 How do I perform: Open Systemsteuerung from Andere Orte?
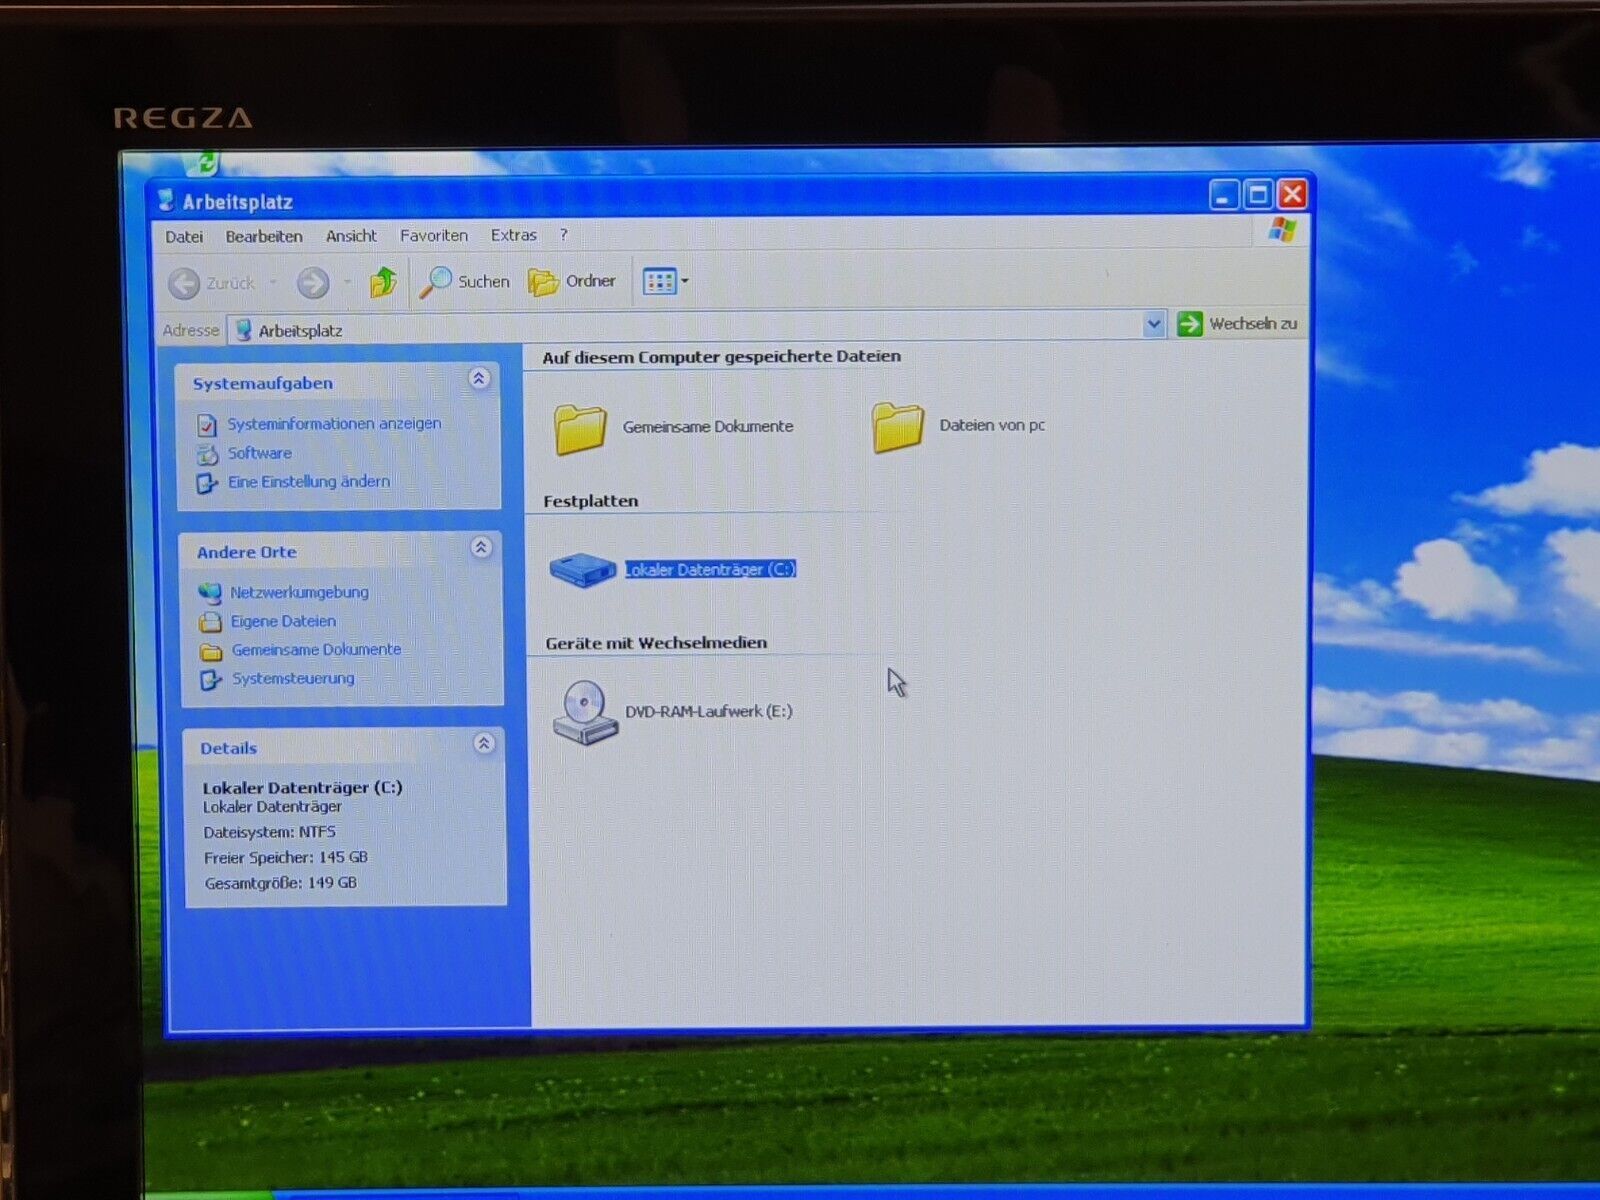tap(292, 679)
